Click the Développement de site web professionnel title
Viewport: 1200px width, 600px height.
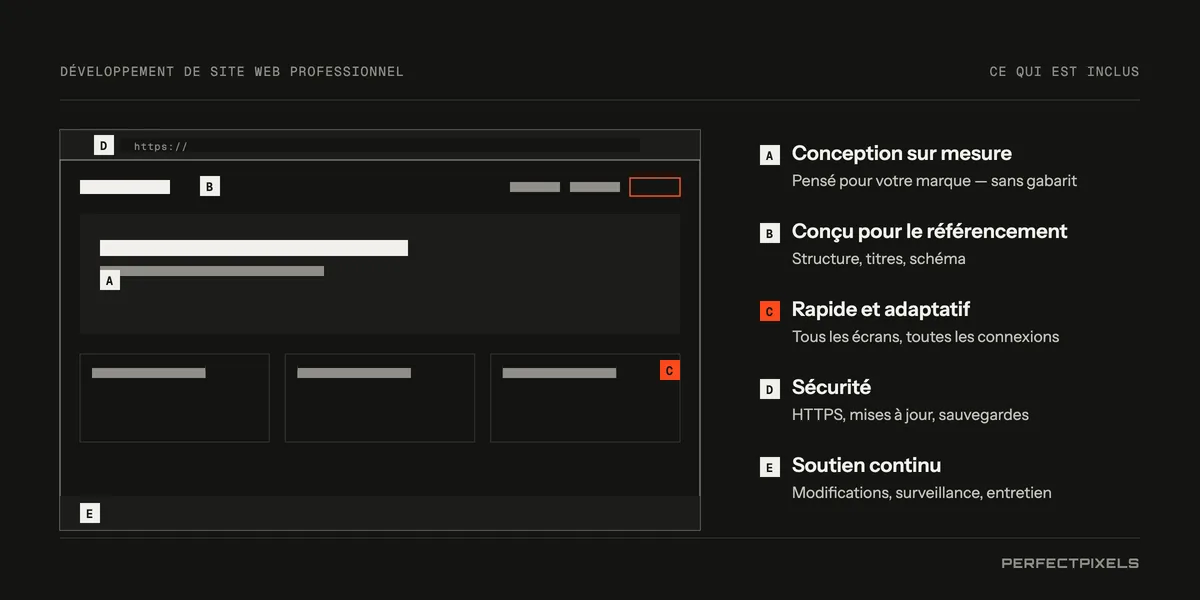pos(232,72)
